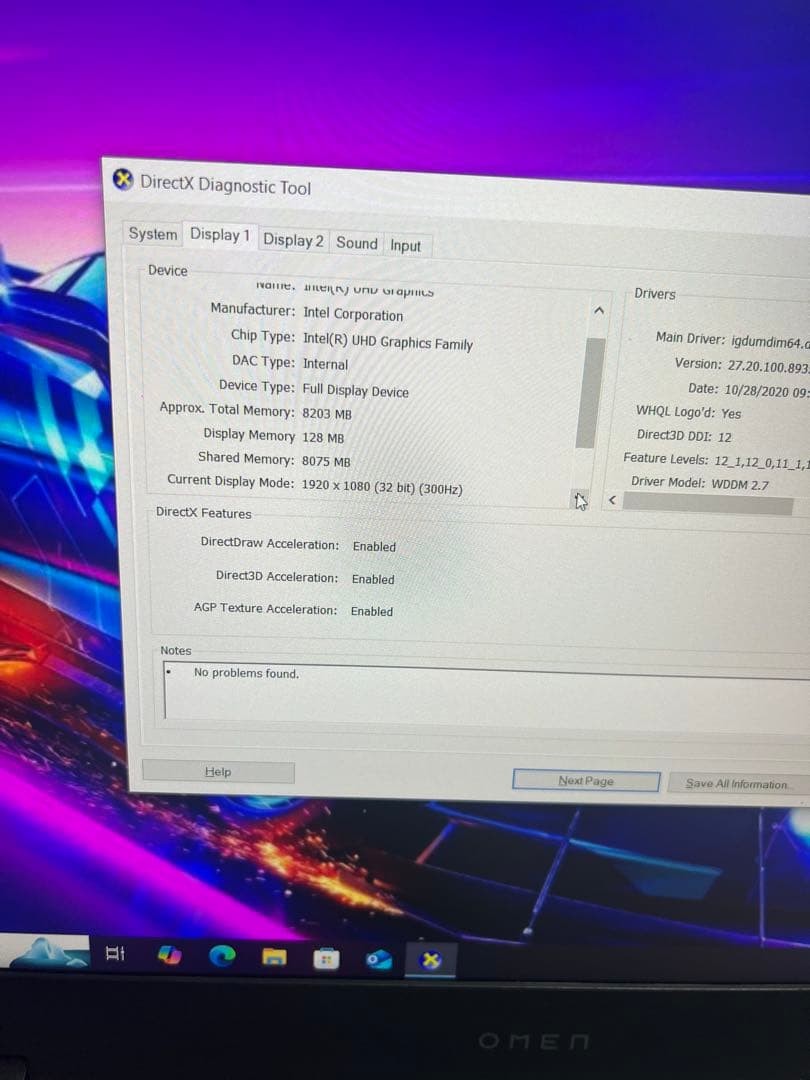Open Task View on the taskbar
Viewport: 810px width, 1080px height.
coord(115,953)
